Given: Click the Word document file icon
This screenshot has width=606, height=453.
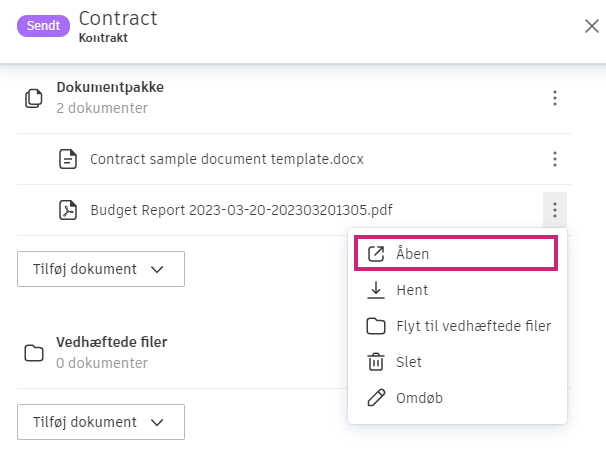Looking at the screenshot, I should pos(68,159).
